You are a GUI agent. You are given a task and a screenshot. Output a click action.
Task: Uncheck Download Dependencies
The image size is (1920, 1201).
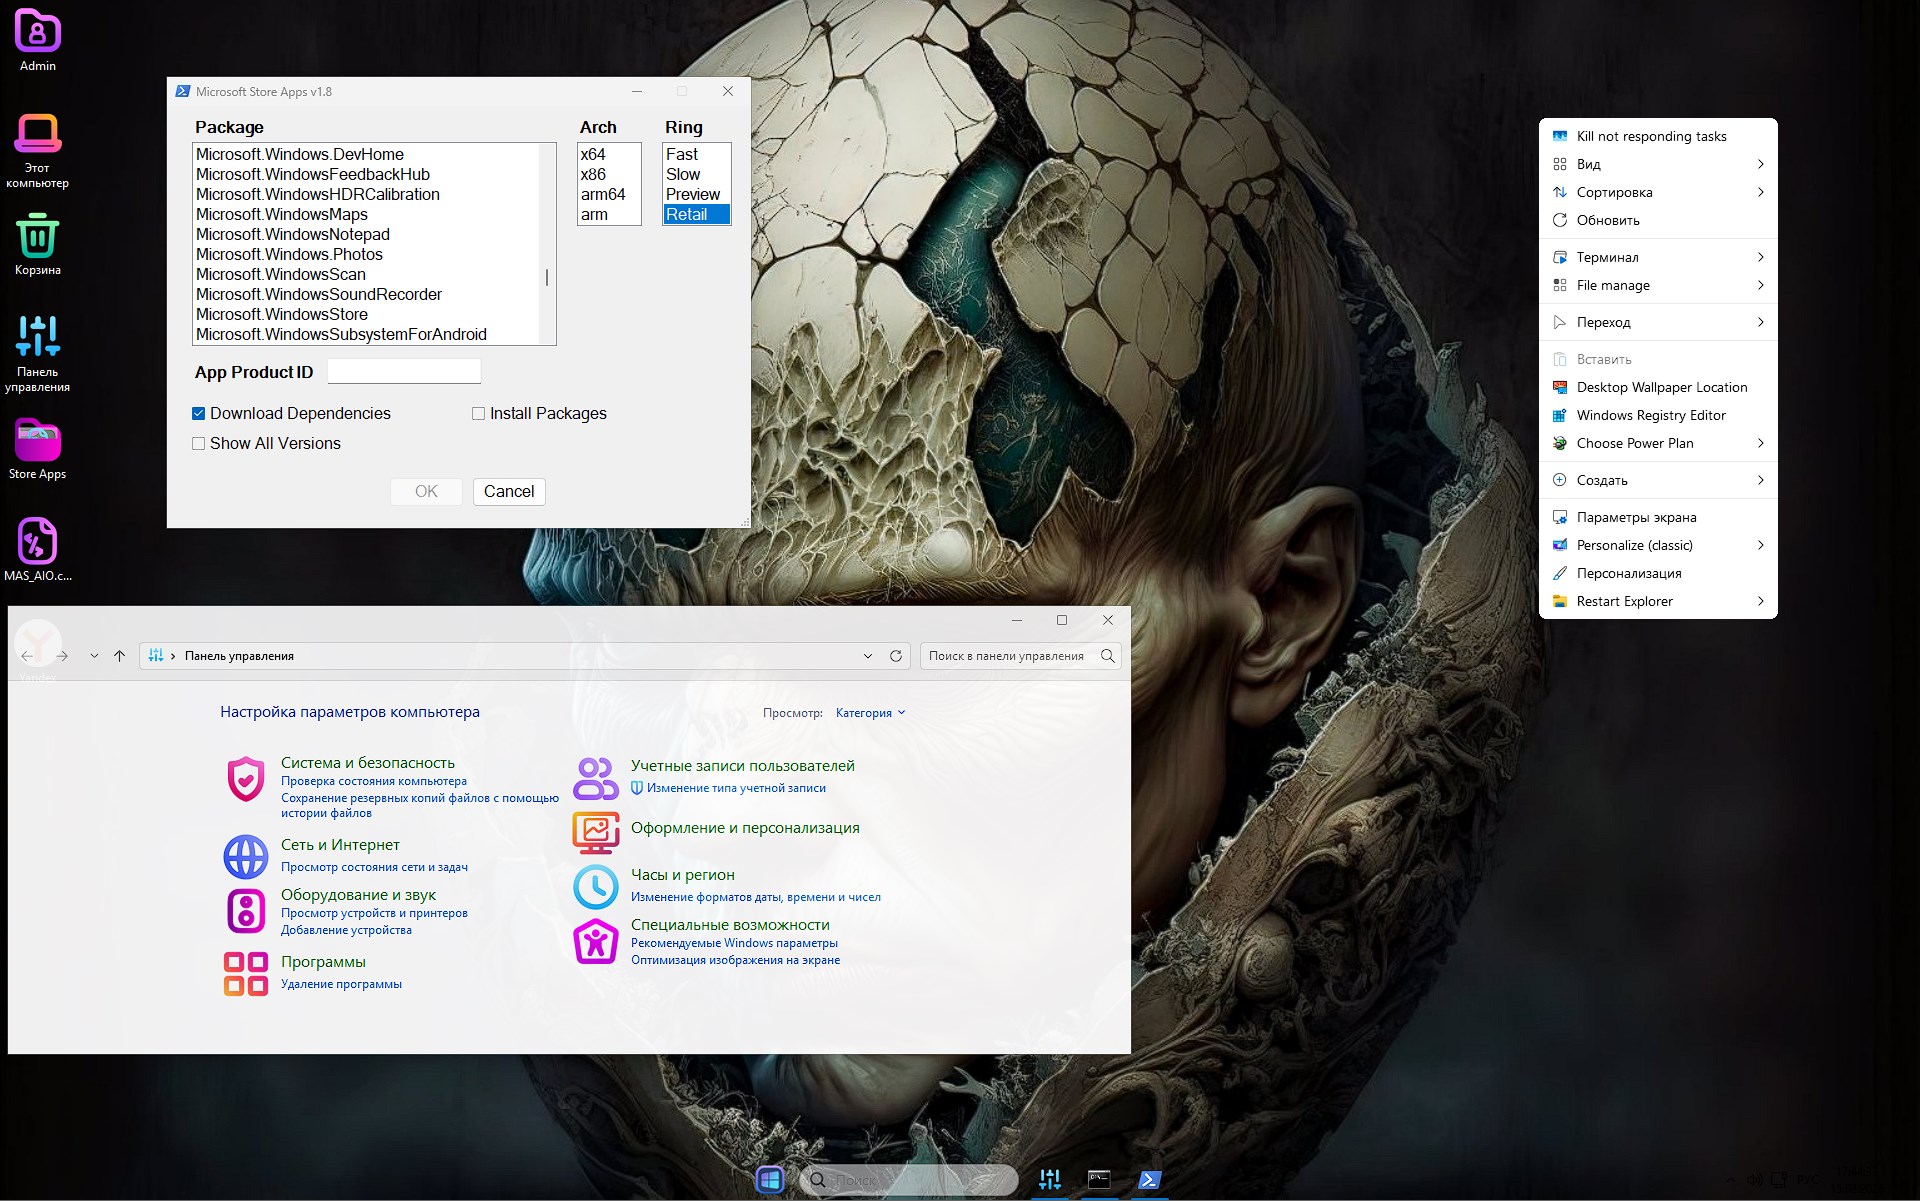pos(199,413)
